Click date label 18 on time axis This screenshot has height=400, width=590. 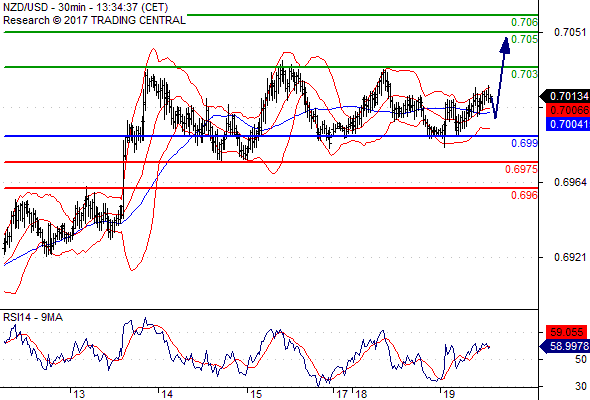tap(361, 394)
